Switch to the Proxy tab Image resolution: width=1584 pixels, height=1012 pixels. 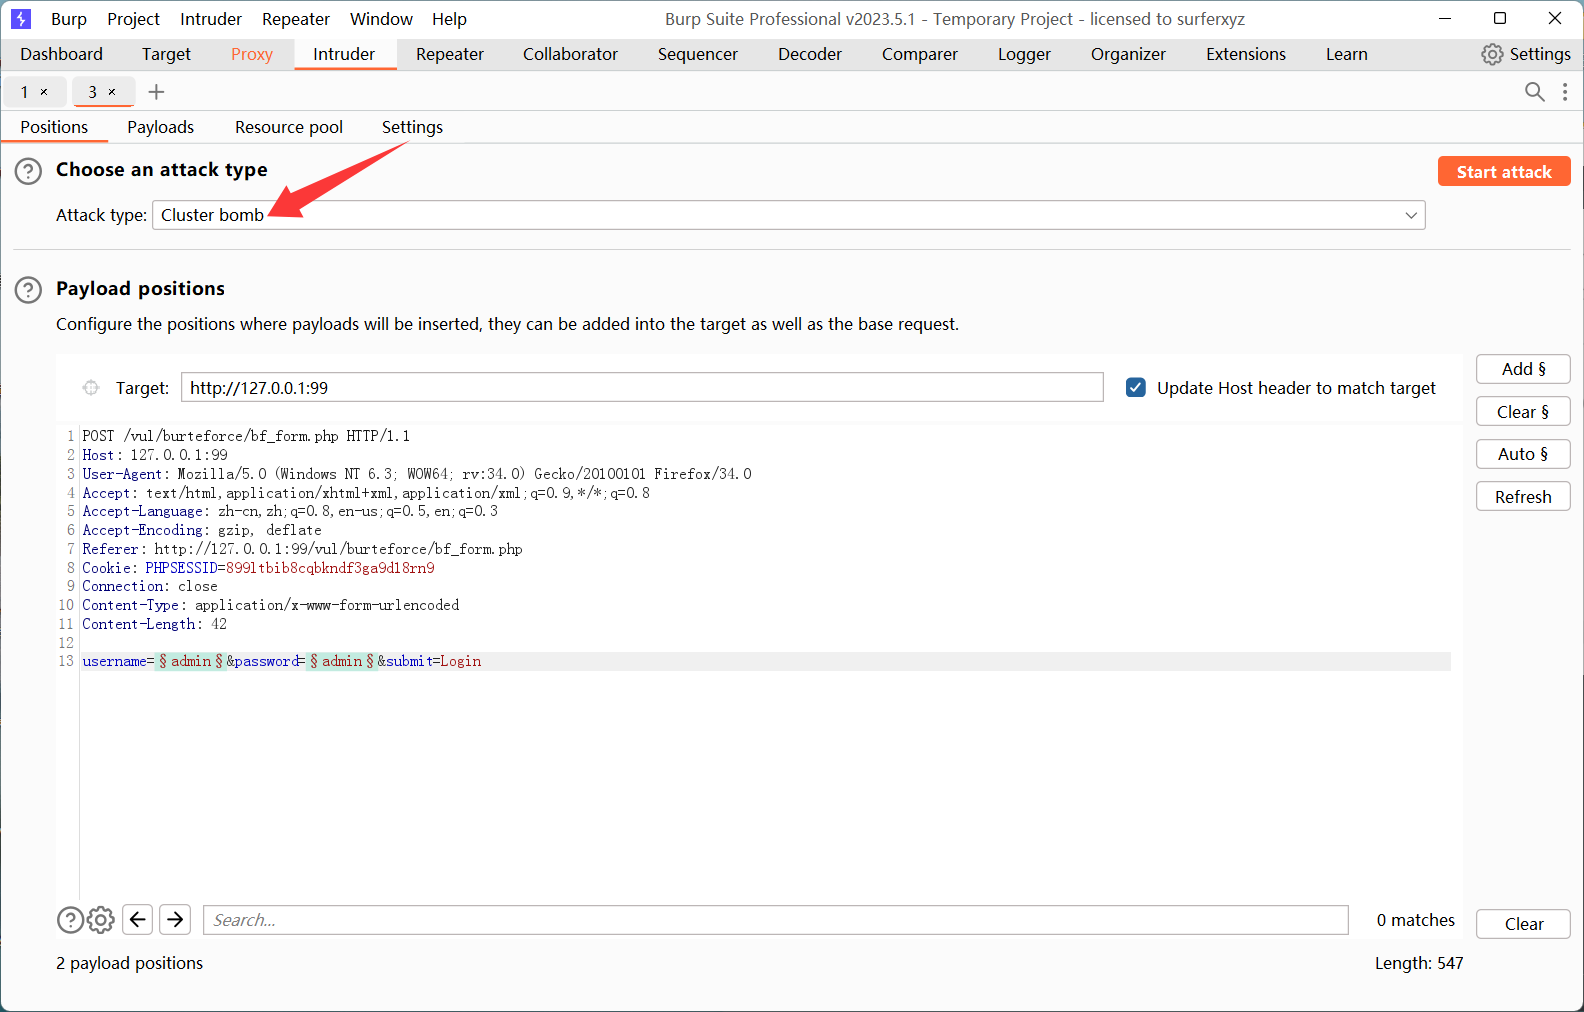click(x=252, y=54)
